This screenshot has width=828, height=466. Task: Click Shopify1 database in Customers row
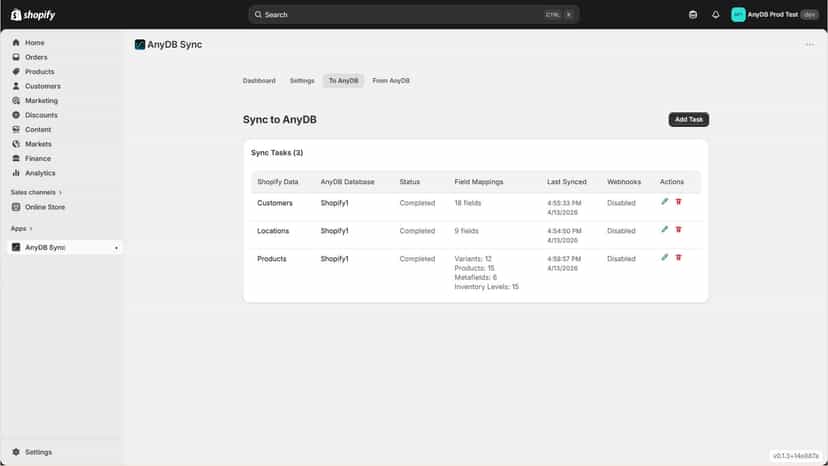pyautogui.click(x=334, y=203)
